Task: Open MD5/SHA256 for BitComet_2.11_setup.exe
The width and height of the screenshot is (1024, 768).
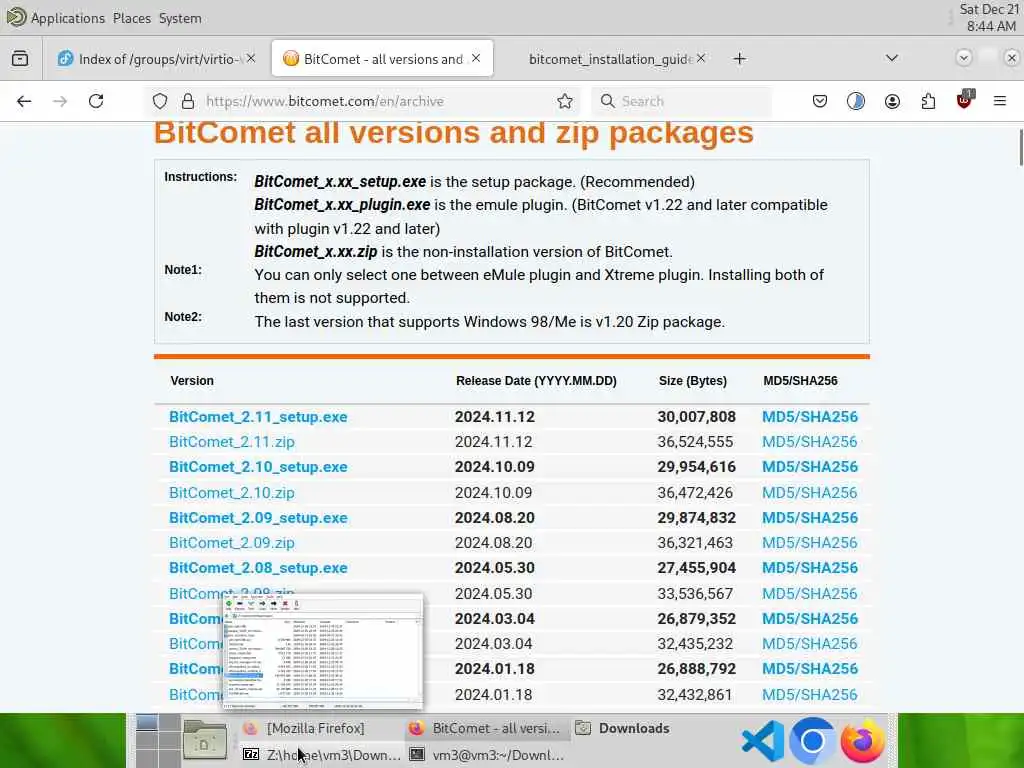Action: (810, 417)
